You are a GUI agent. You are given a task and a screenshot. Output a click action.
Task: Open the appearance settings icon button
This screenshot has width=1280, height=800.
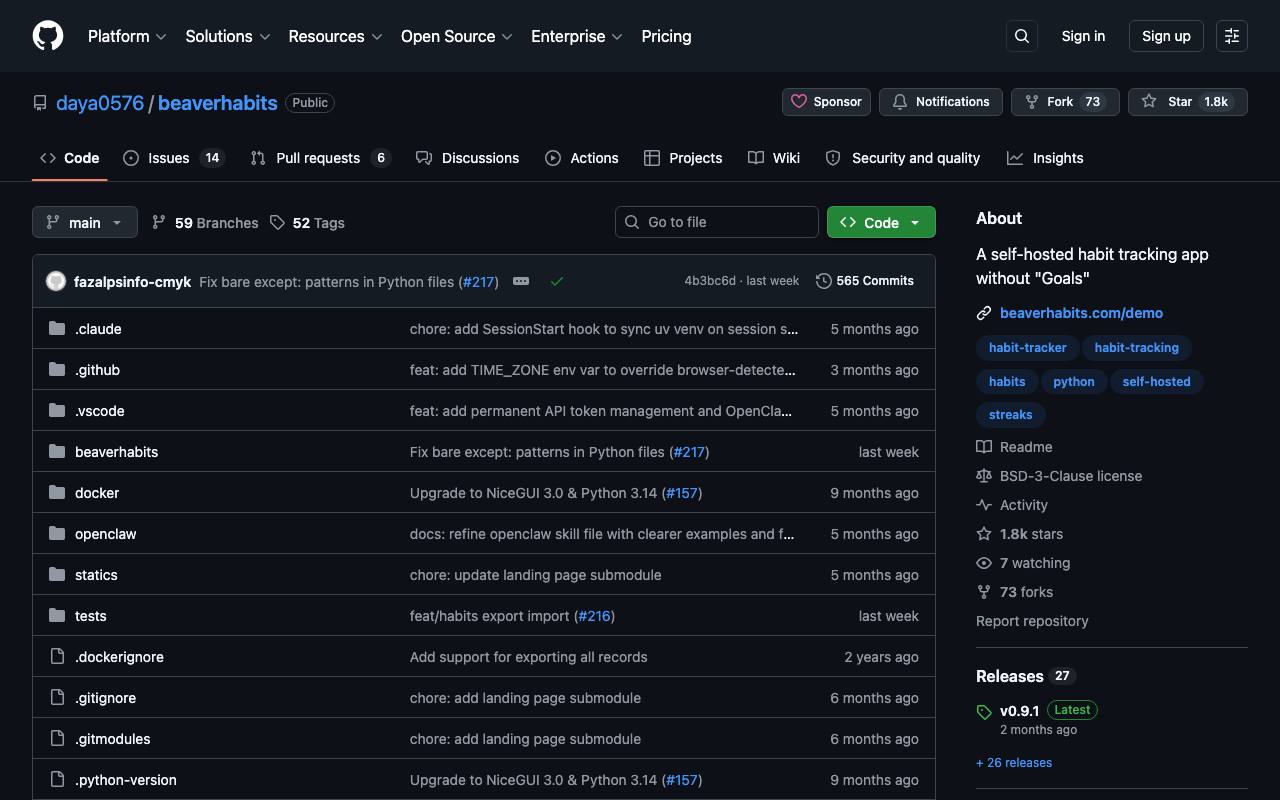tap(1232, 36)
